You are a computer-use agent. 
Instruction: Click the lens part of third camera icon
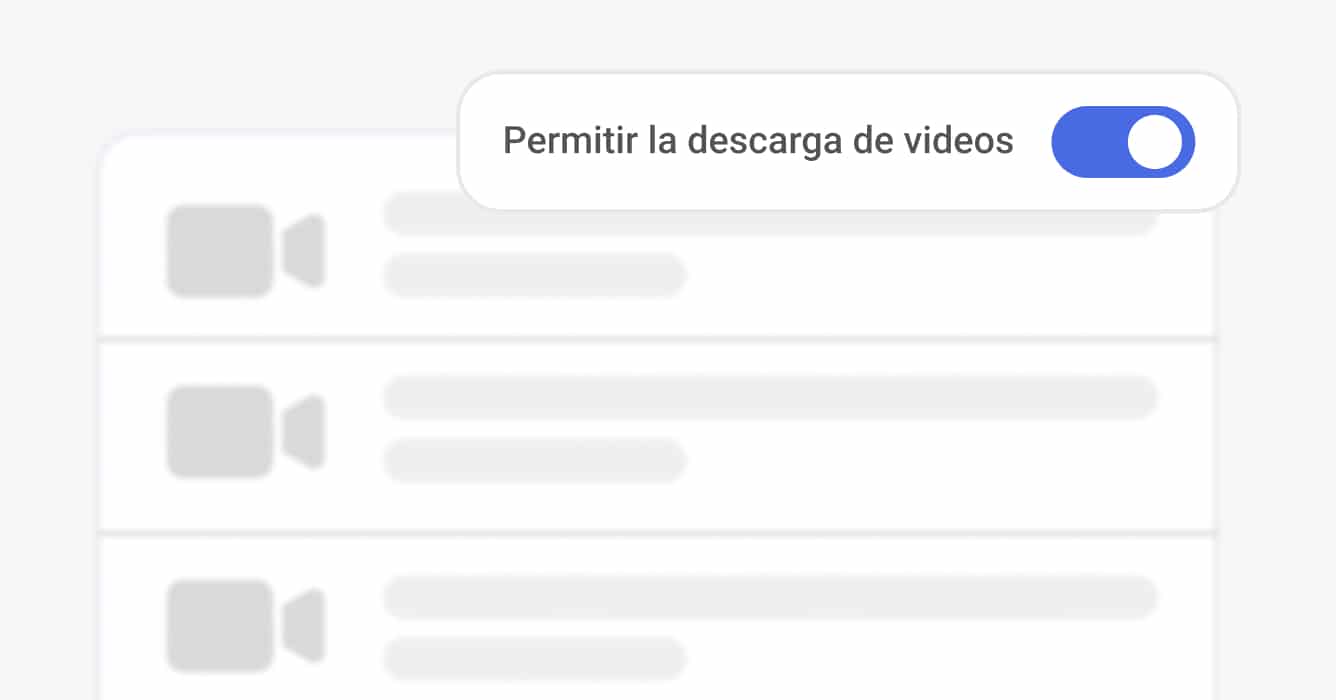pos(305,625)
